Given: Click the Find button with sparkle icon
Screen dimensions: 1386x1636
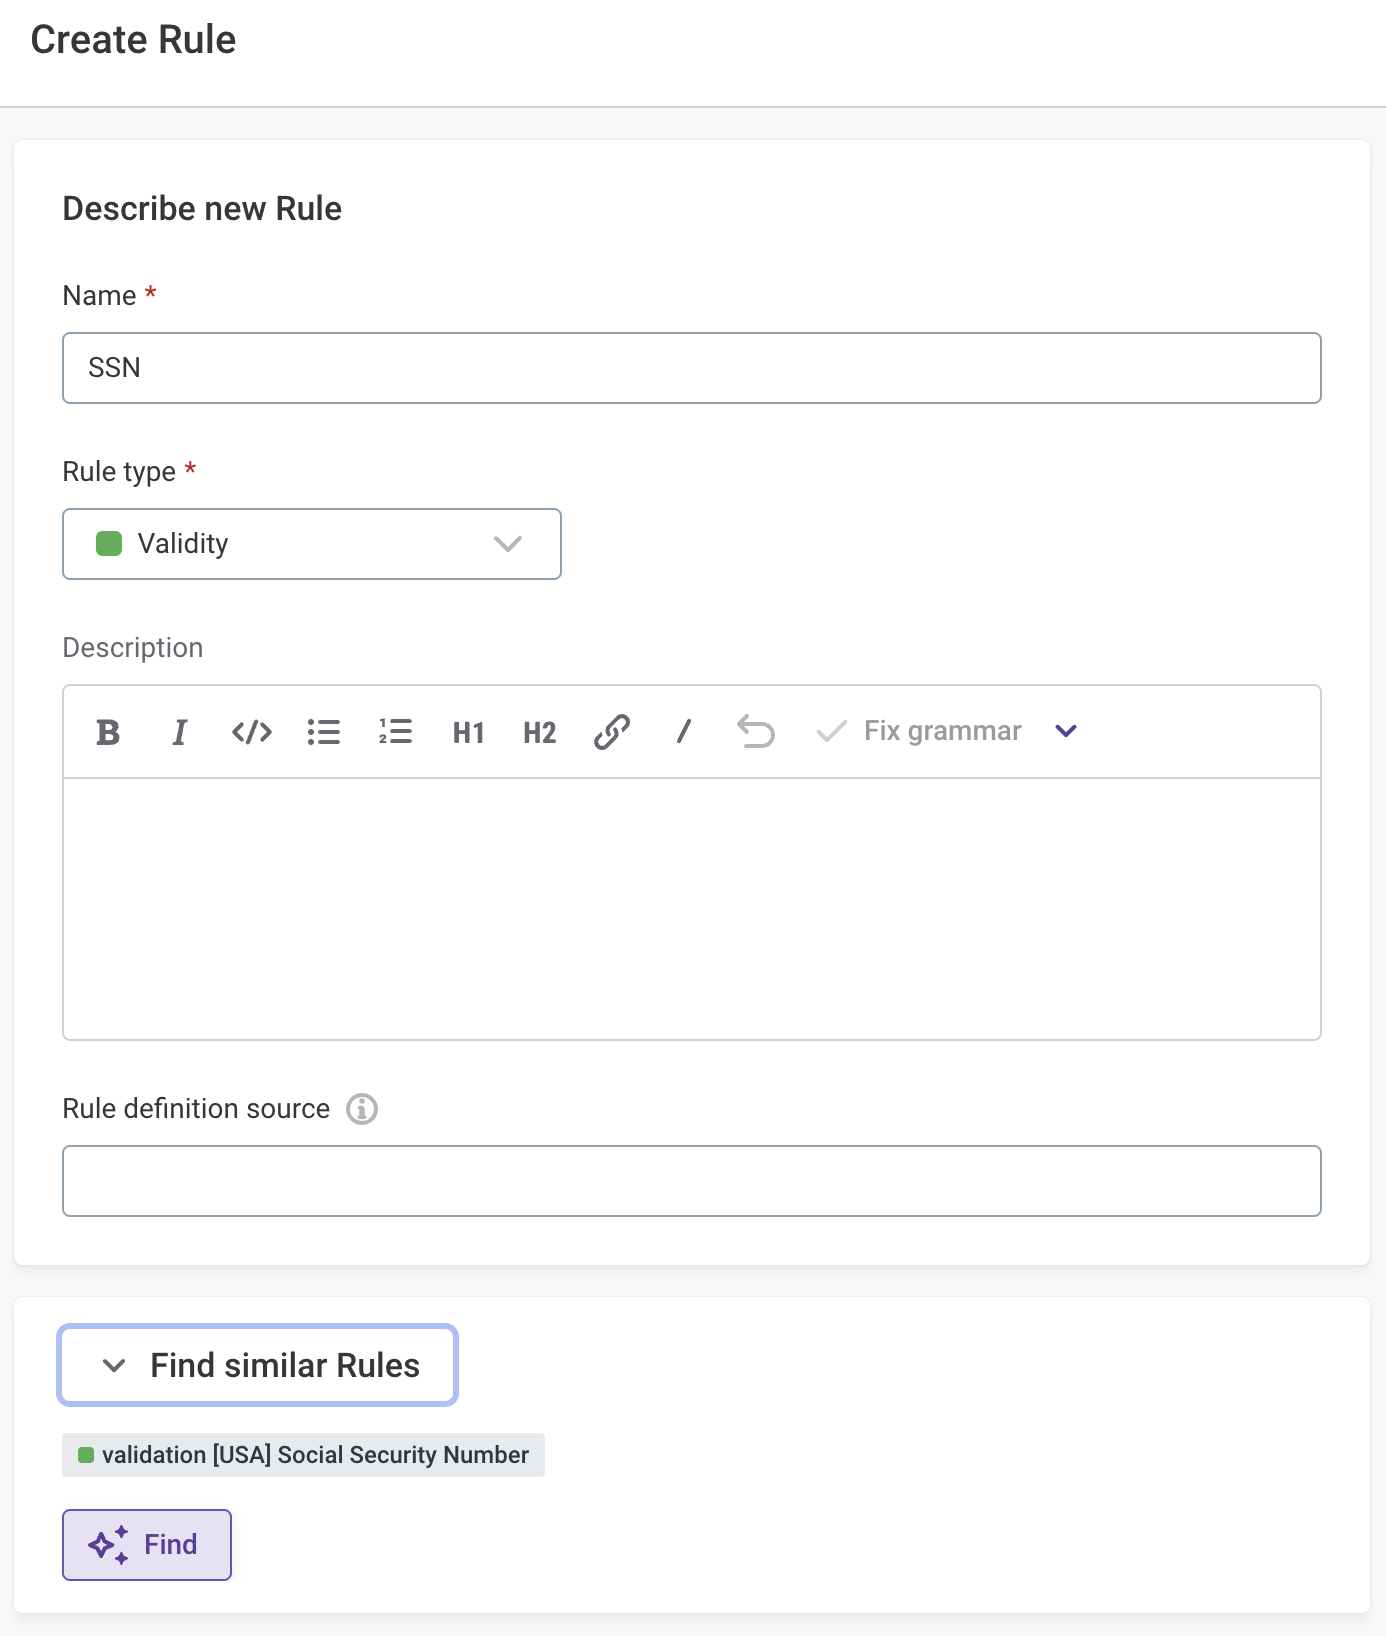Looking at the screenshot, I should tap(147, 1545).
